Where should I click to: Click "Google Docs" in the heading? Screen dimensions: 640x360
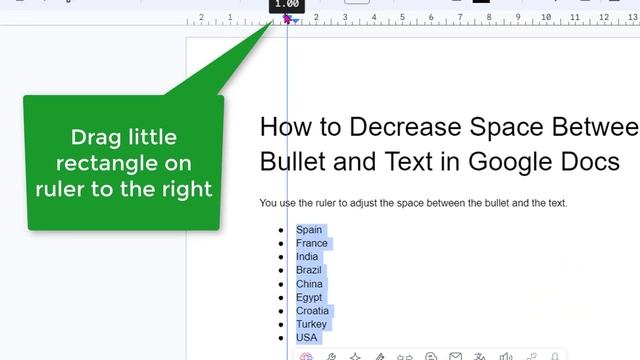click(x=544, y=162)
